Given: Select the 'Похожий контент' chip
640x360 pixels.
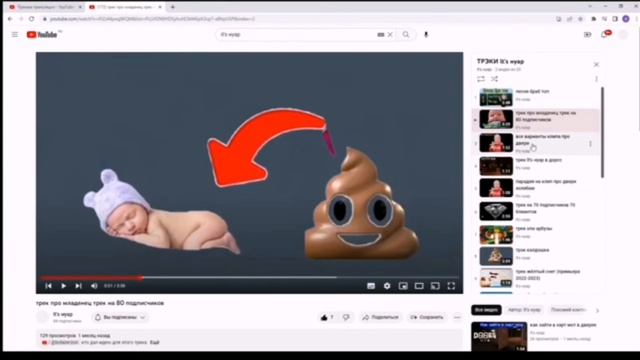Looking at the screenshot, I should coord(568,310).
